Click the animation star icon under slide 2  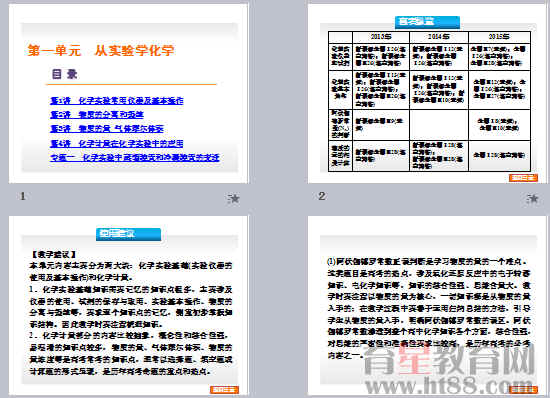(x=532, y=199)
